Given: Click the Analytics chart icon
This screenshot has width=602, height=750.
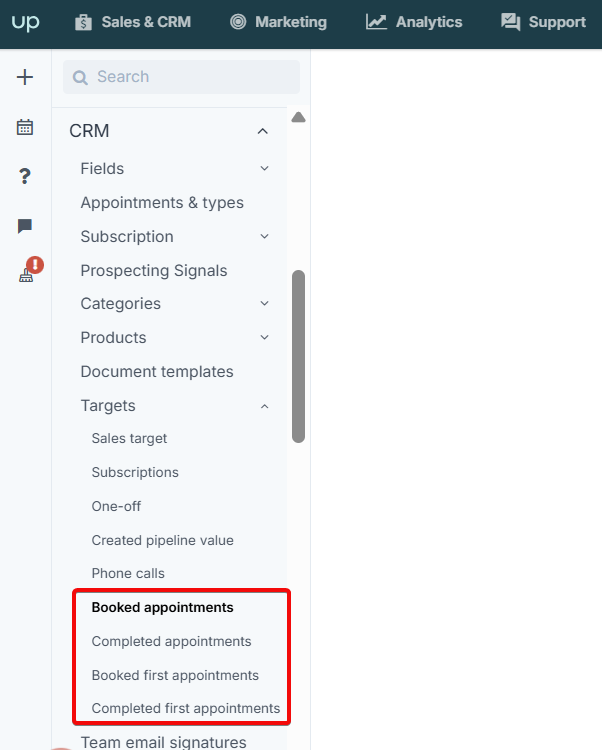Looking at the screenshot, I should pos(376,22).
